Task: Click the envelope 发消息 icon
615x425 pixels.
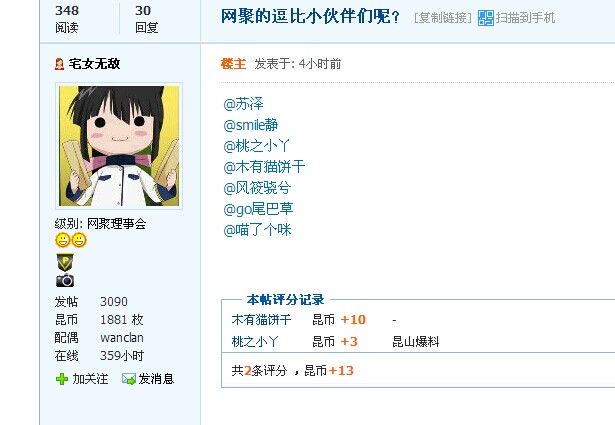Action: tap(129, 379)
